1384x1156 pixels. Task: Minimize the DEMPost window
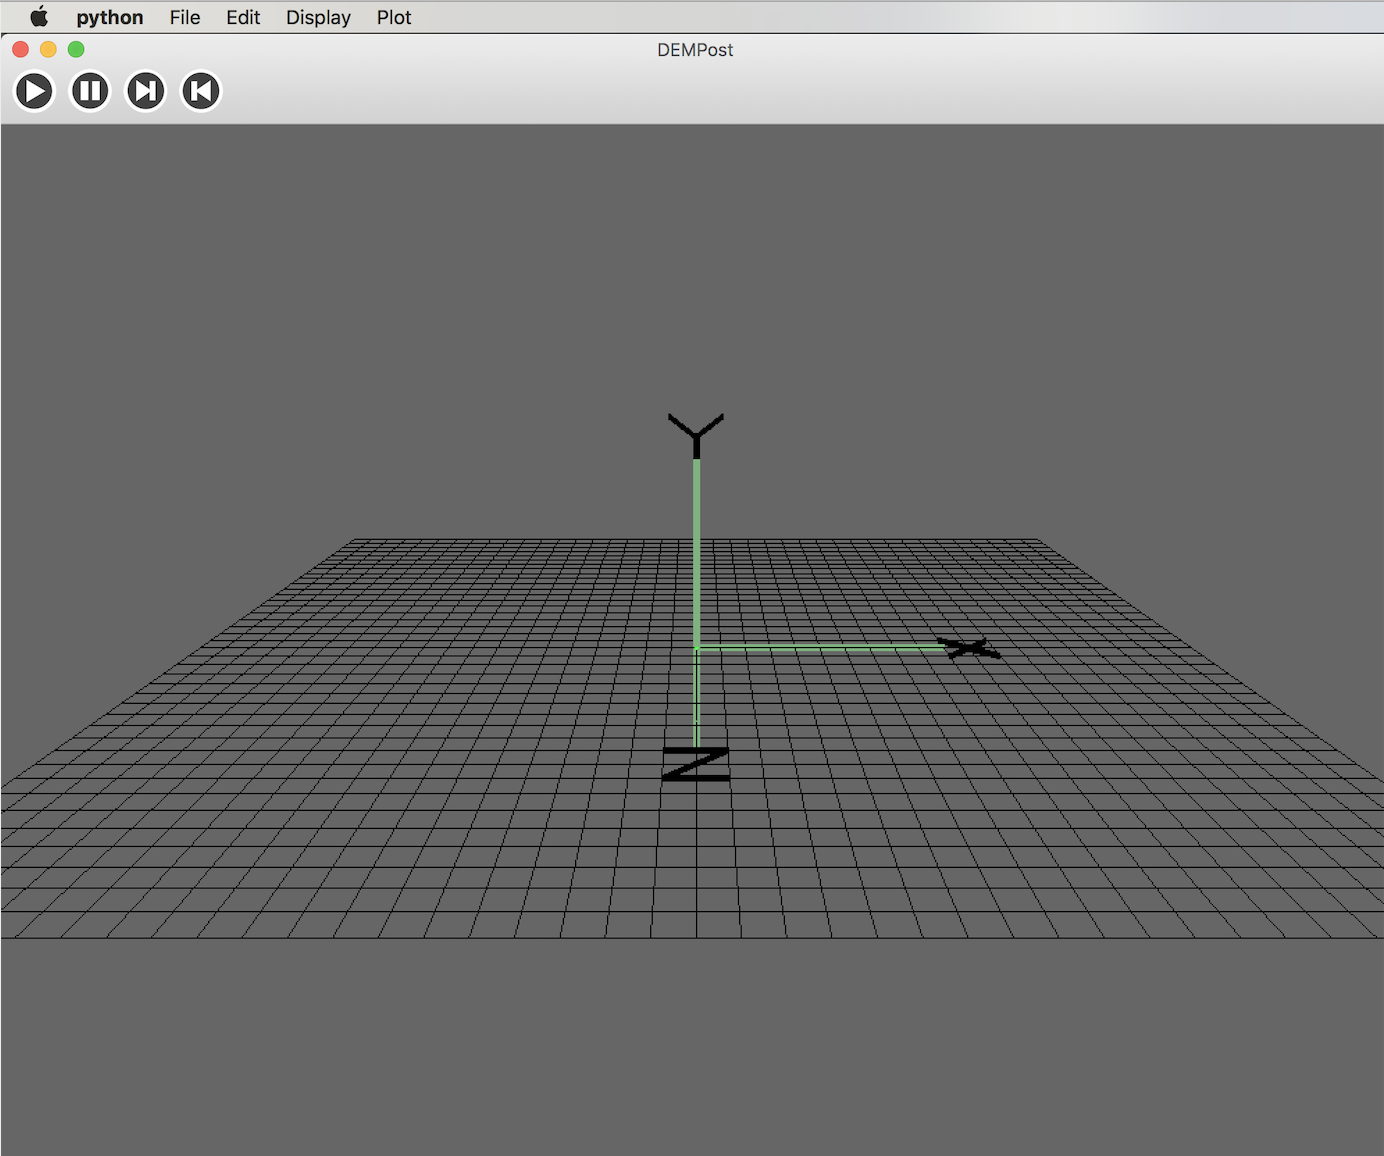tap(48, 49)
